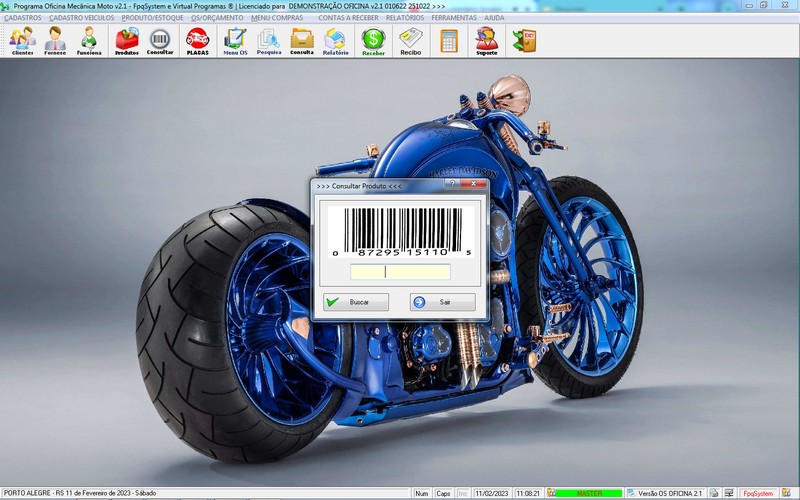Click the Num indicator in status bar
Viewport: 800px width, 500px height.
point(421,493)
